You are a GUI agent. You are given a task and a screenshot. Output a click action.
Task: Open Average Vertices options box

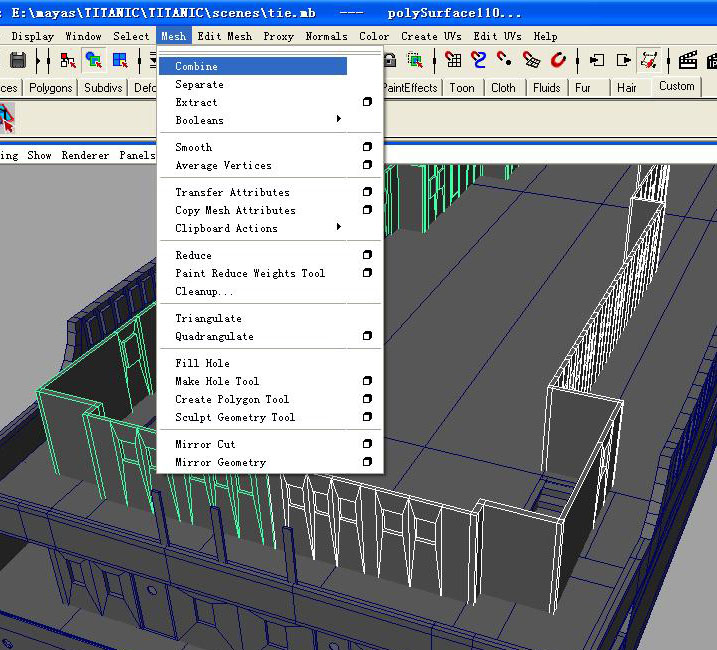click(367, 164)
